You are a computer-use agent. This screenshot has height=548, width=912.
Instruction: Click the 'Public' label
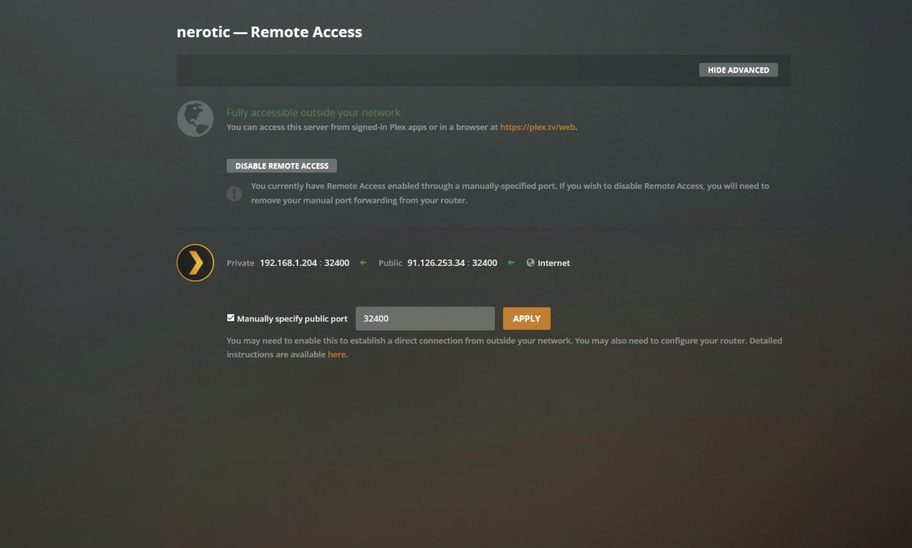click(390, 263)
